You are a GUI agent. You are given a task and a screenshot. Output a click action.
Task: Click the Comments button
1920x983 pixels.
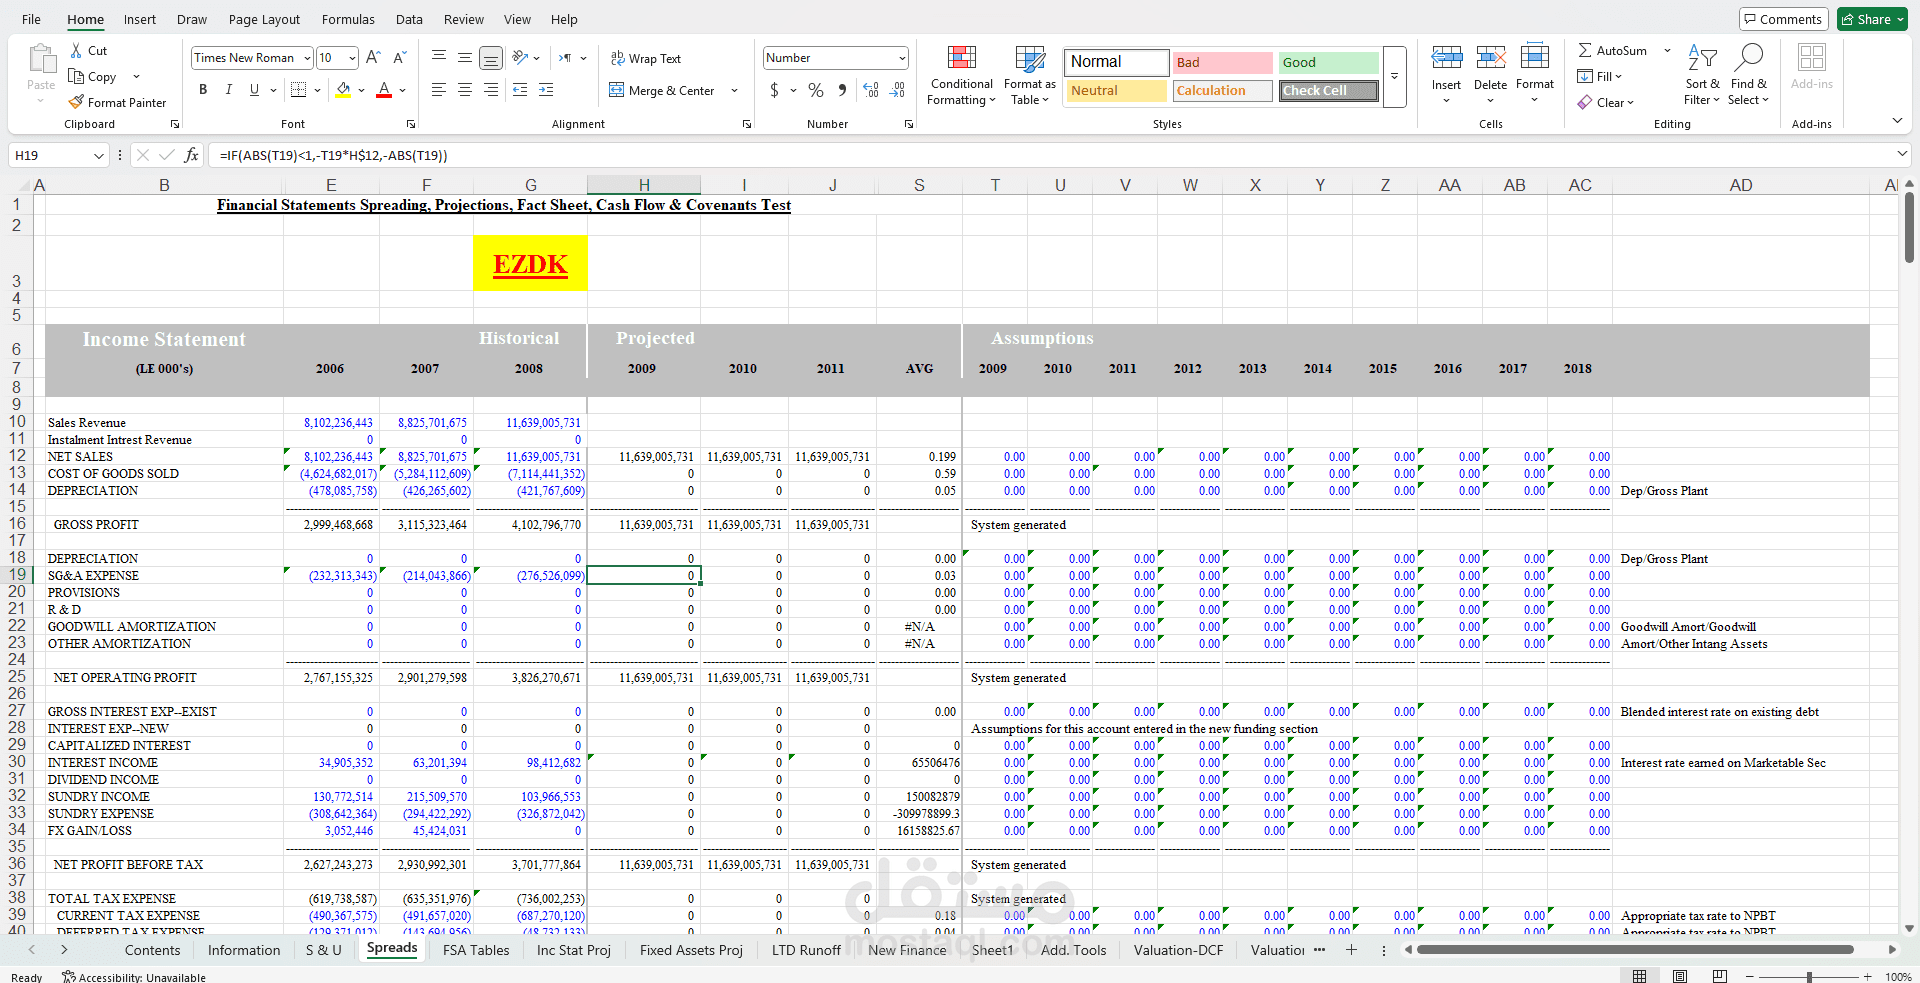1783,19
